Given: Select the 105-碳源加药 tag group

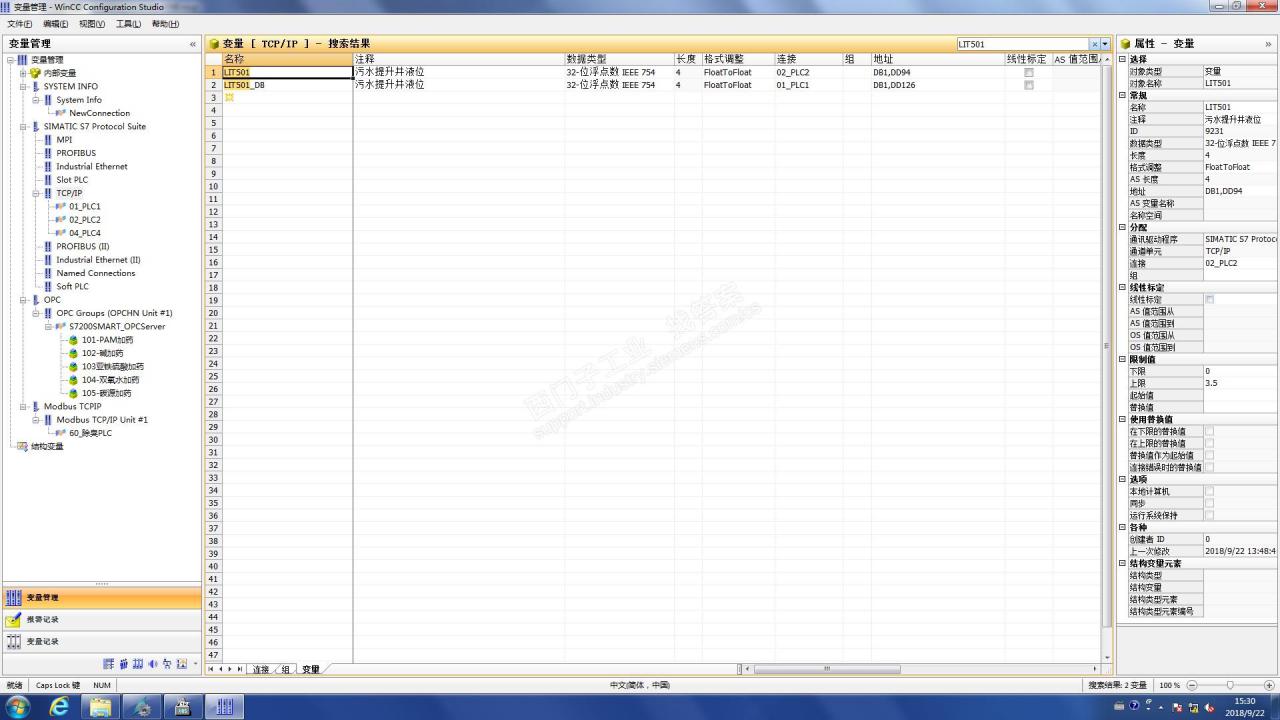Looking at the screenshot, I should pos(106,393).
